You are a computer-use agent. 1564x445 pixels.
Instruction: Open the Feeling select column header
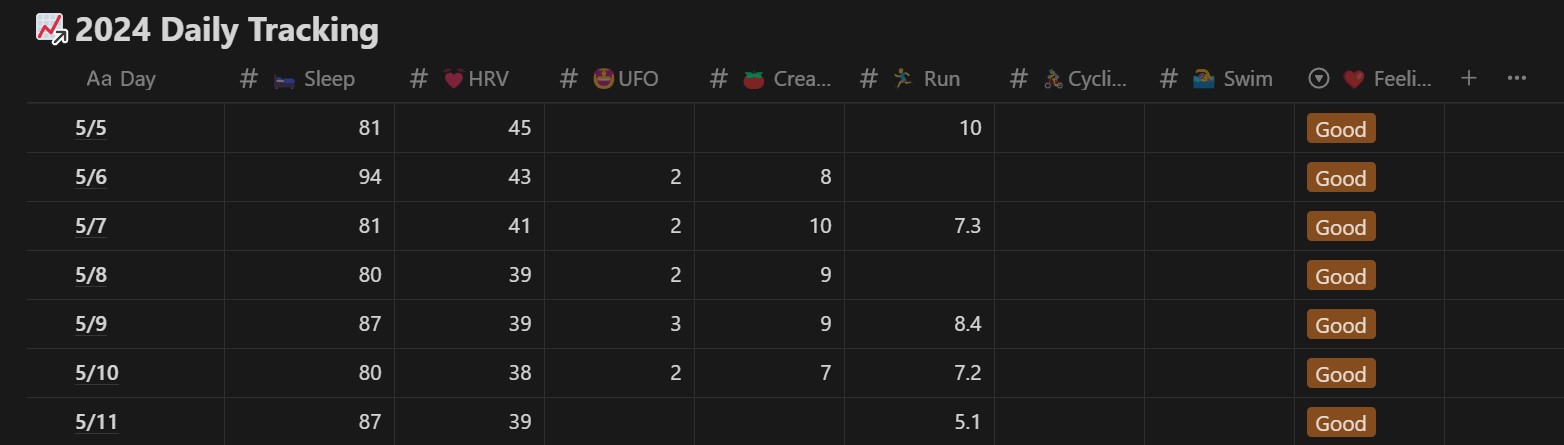[x=1369, y=79]
